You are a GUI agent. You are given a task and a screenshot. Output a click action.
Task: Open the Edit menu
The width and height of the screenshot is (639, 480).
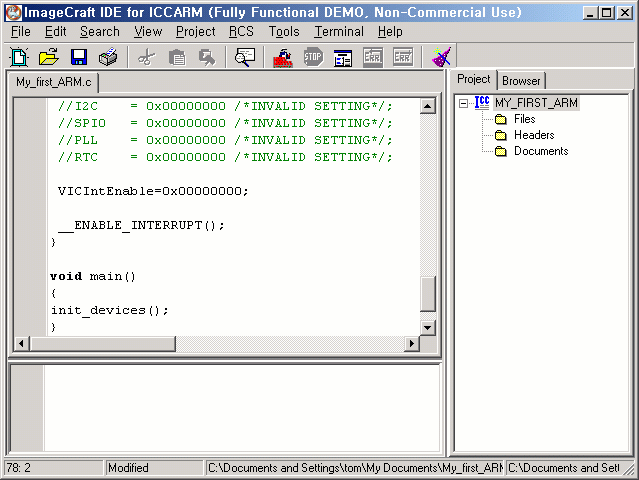coord(55,32)
